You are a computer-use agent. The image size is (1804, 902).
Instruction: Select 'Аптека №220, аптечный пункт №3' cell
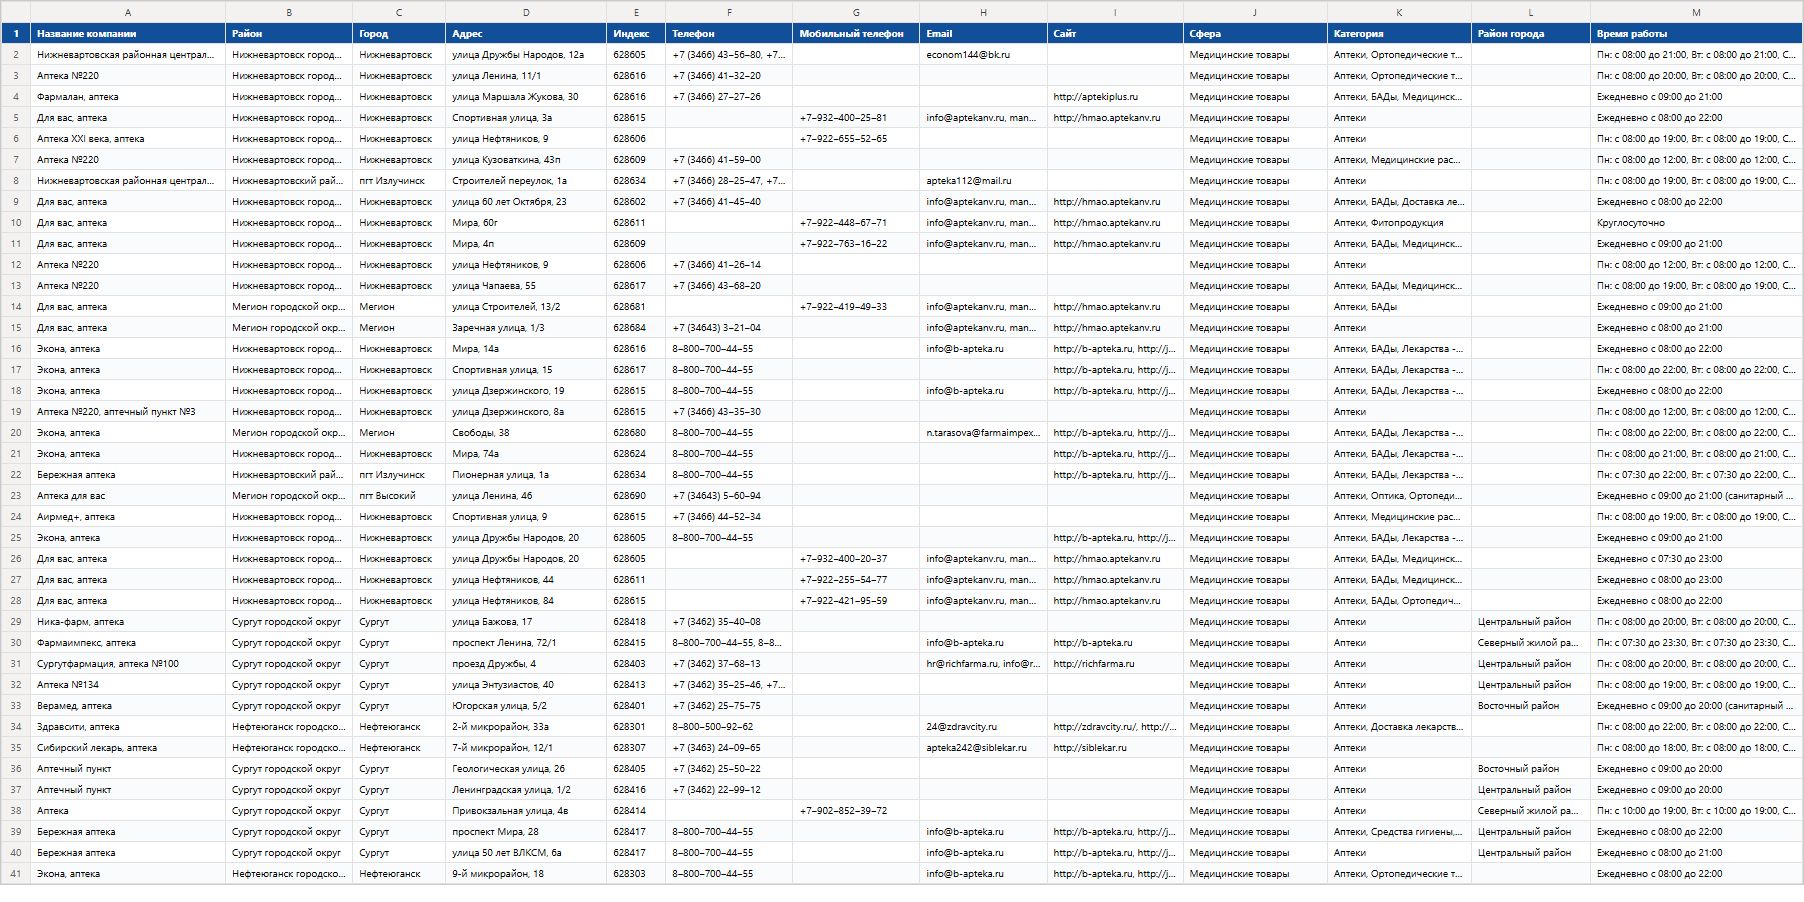(x=128, y=412)
